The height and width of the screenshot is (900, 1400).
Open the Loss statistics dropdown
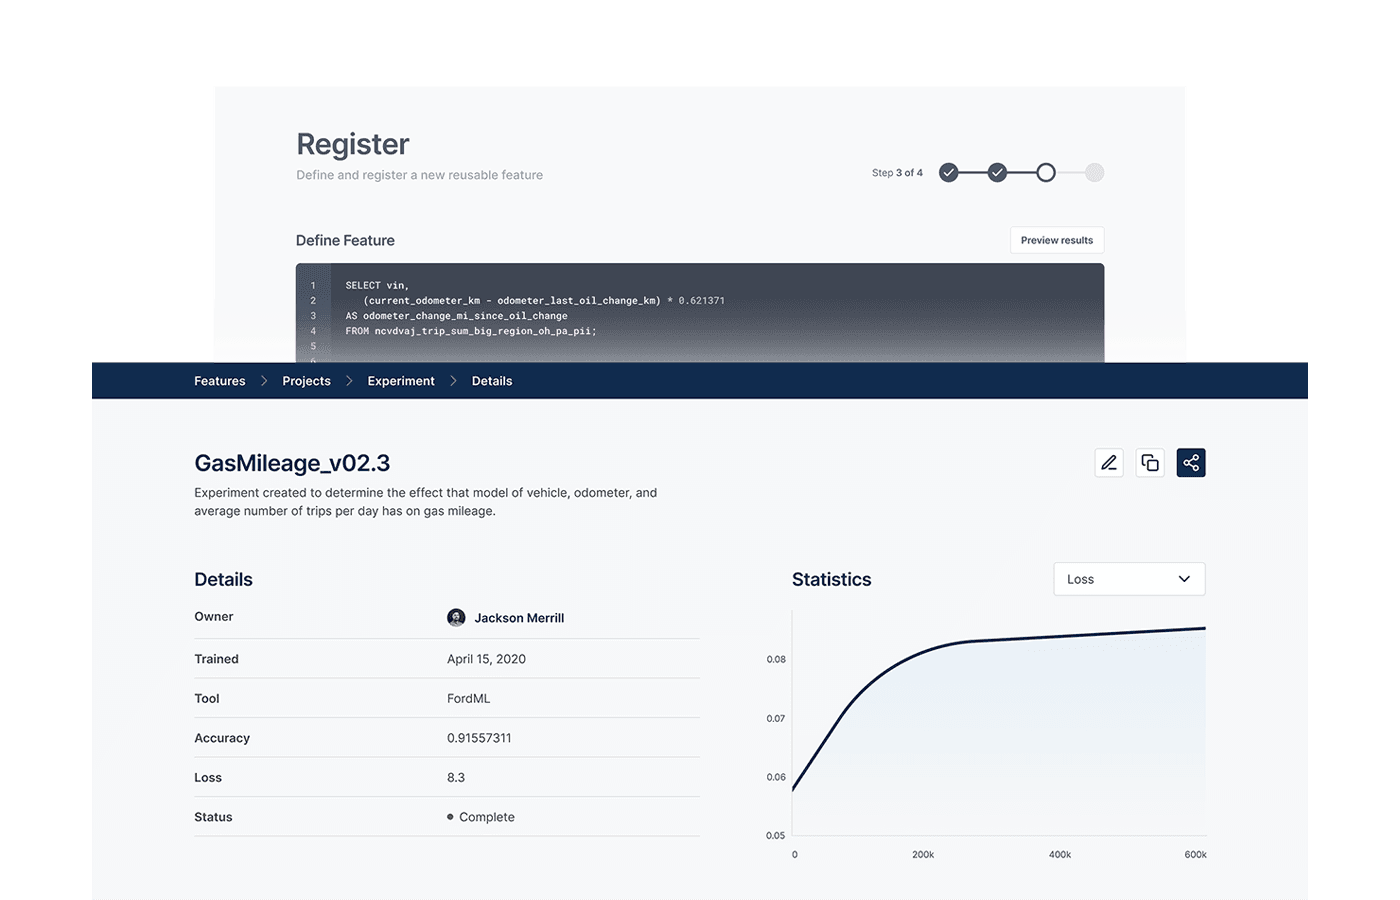pyautogui.click(x=1129, y=579)
